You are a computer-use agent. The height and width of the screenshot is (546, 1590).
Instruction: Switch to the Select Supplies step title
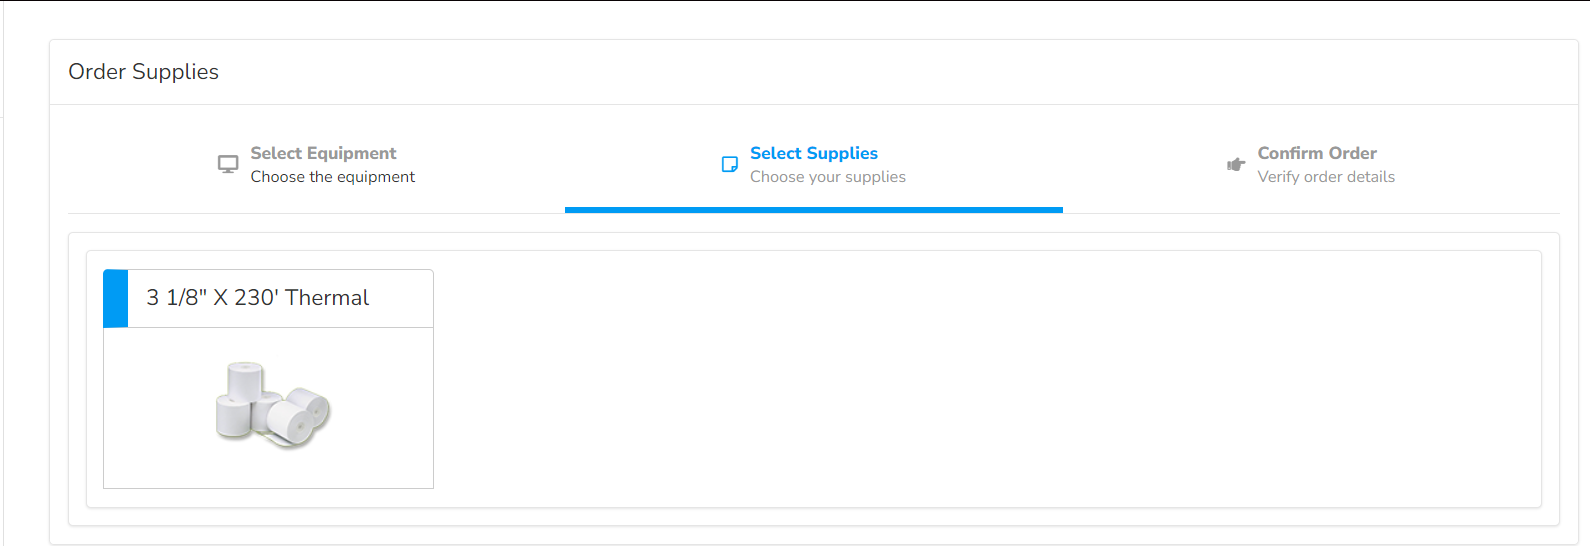tap(814, 153)
